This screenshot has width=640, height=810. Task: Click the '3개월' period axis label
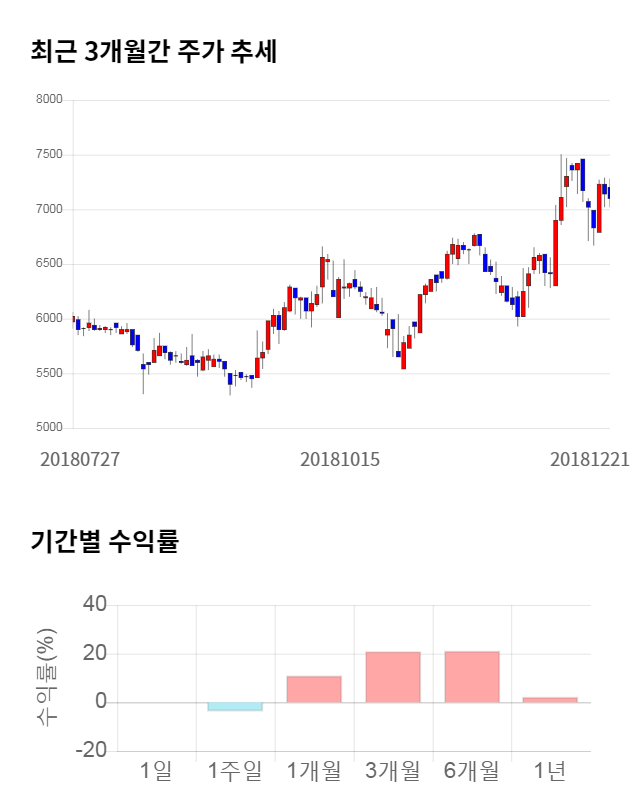tap(393, 771)
